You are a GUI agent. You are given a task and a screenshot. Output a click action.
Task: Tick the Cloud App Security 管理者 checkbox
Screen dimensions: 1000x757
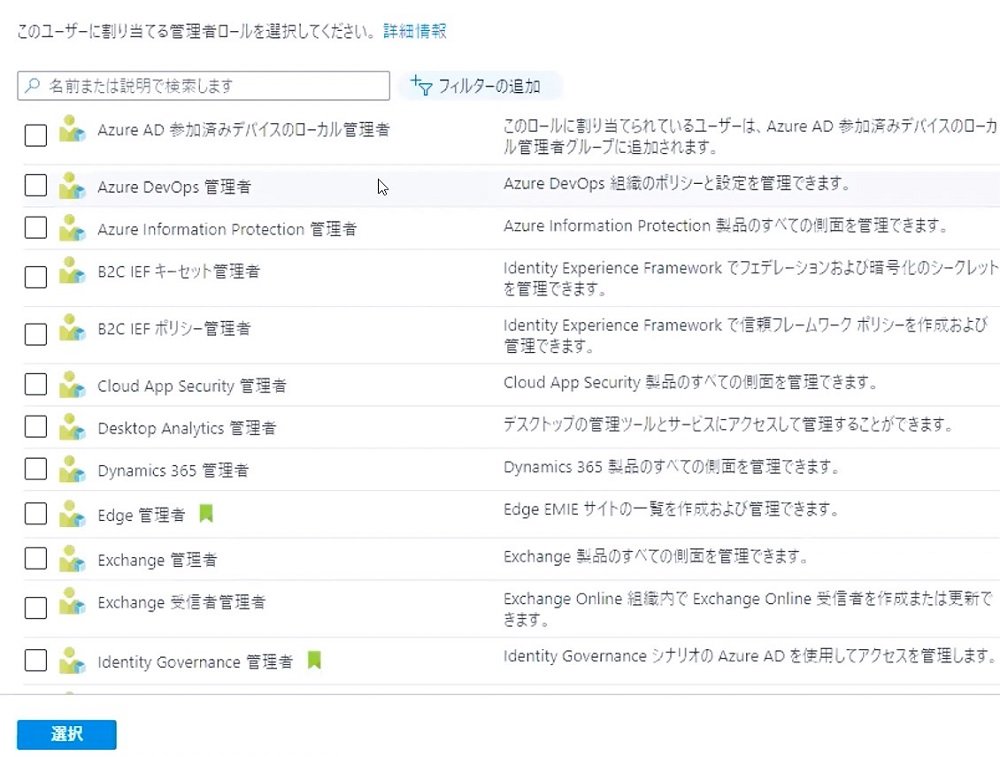36,384
